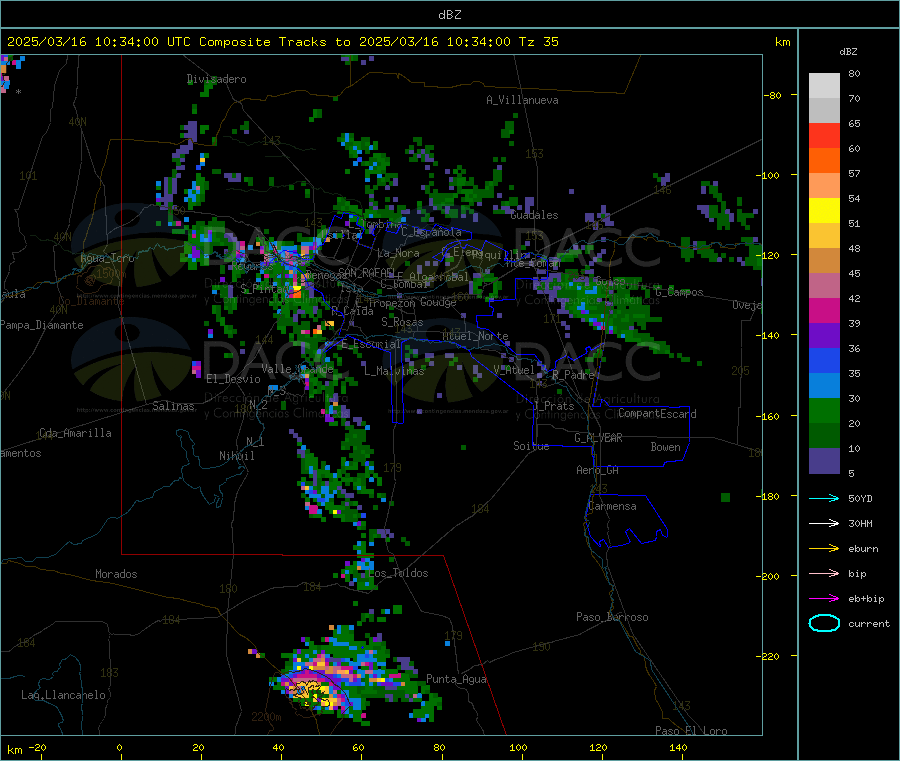Click the 'L_Malvinas' map label

394,371
